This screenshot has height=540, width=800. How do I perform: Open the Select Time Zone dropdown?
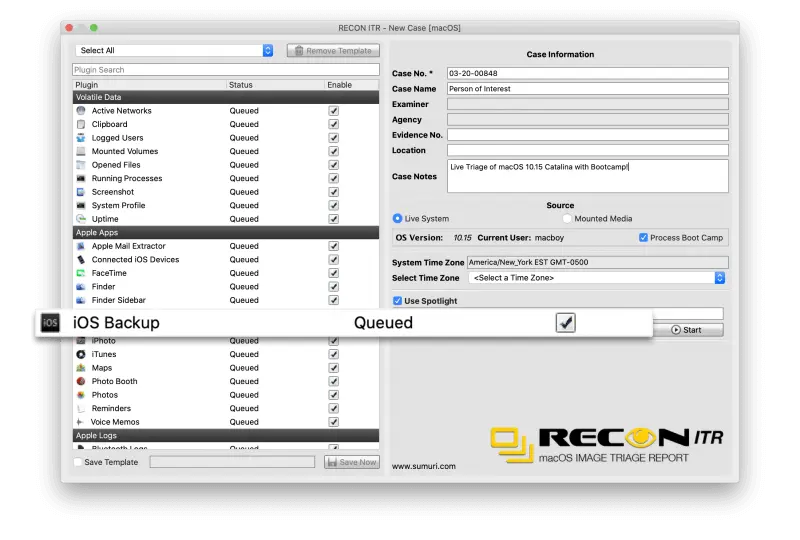coord(597,278)
